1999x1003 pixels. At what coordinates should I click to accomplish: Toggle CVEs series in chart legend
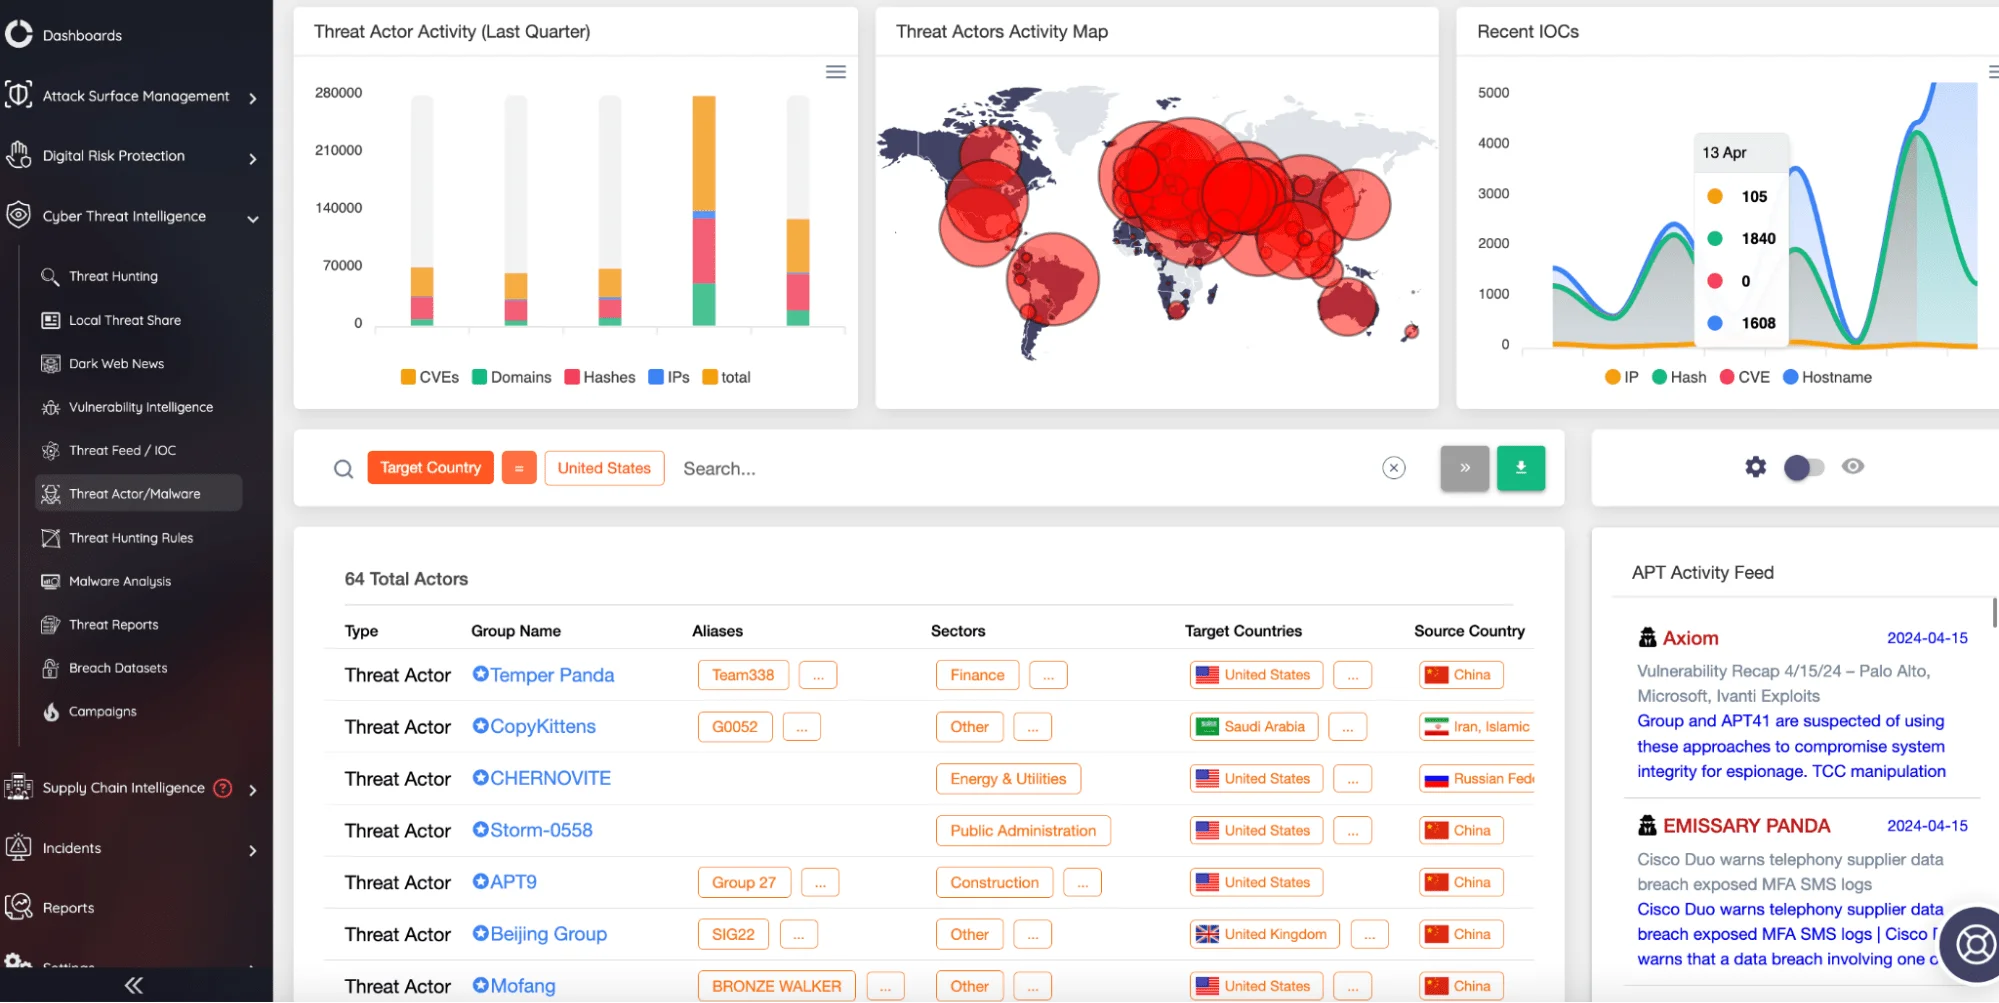point(430,377)
